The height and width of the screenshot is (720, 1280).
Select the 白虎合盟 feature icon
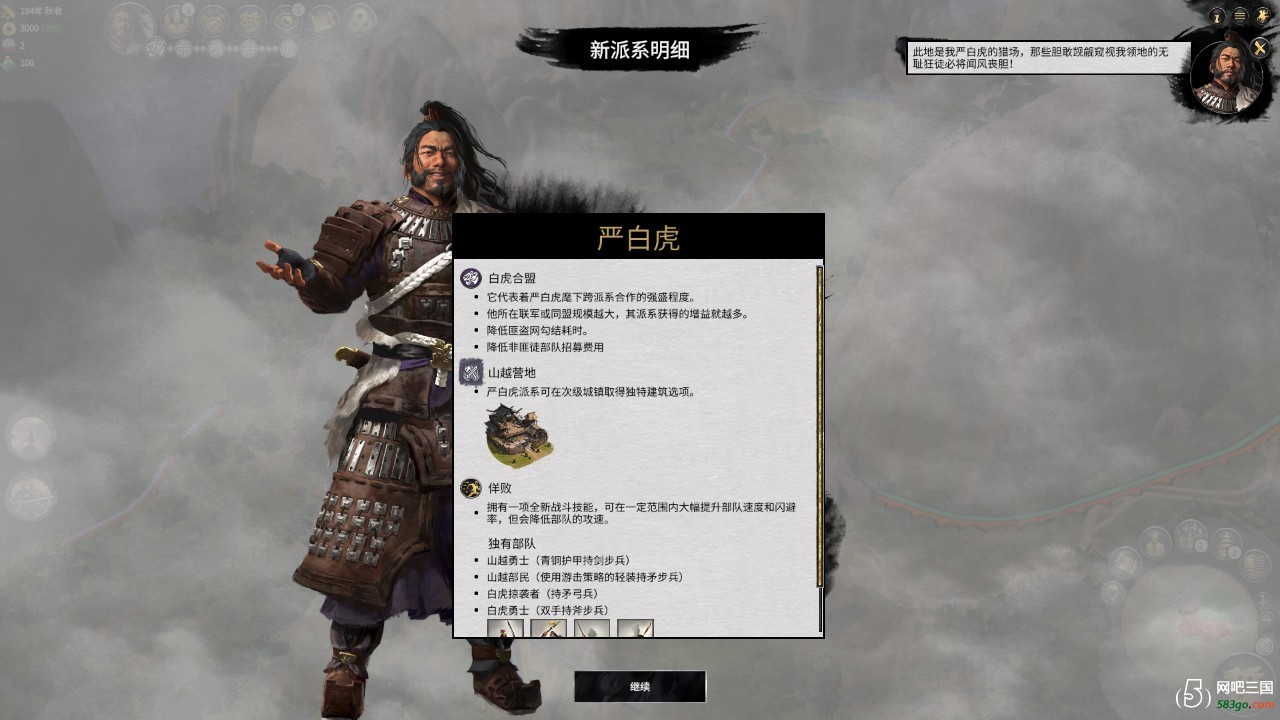[x=470, y=278]
